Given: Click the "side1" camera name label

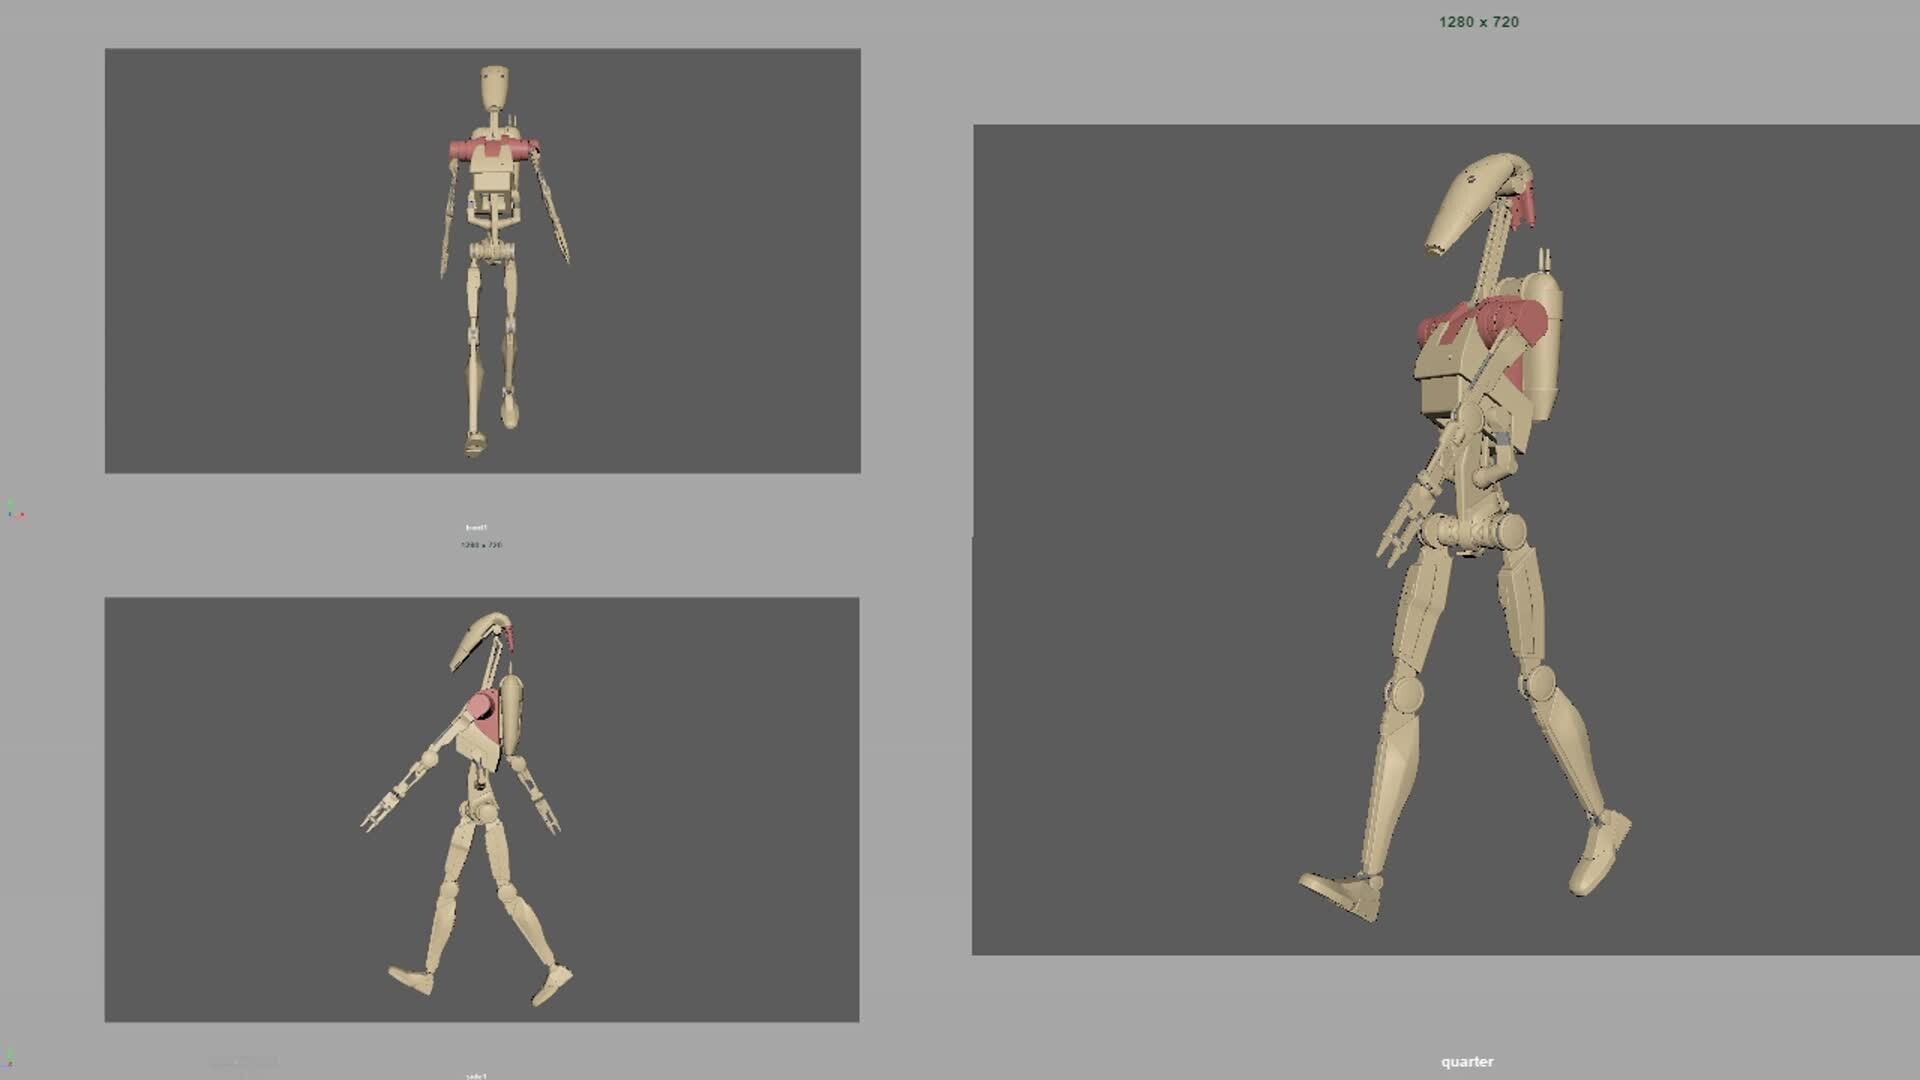Looking at the screenshot, I should (477, 1076).
